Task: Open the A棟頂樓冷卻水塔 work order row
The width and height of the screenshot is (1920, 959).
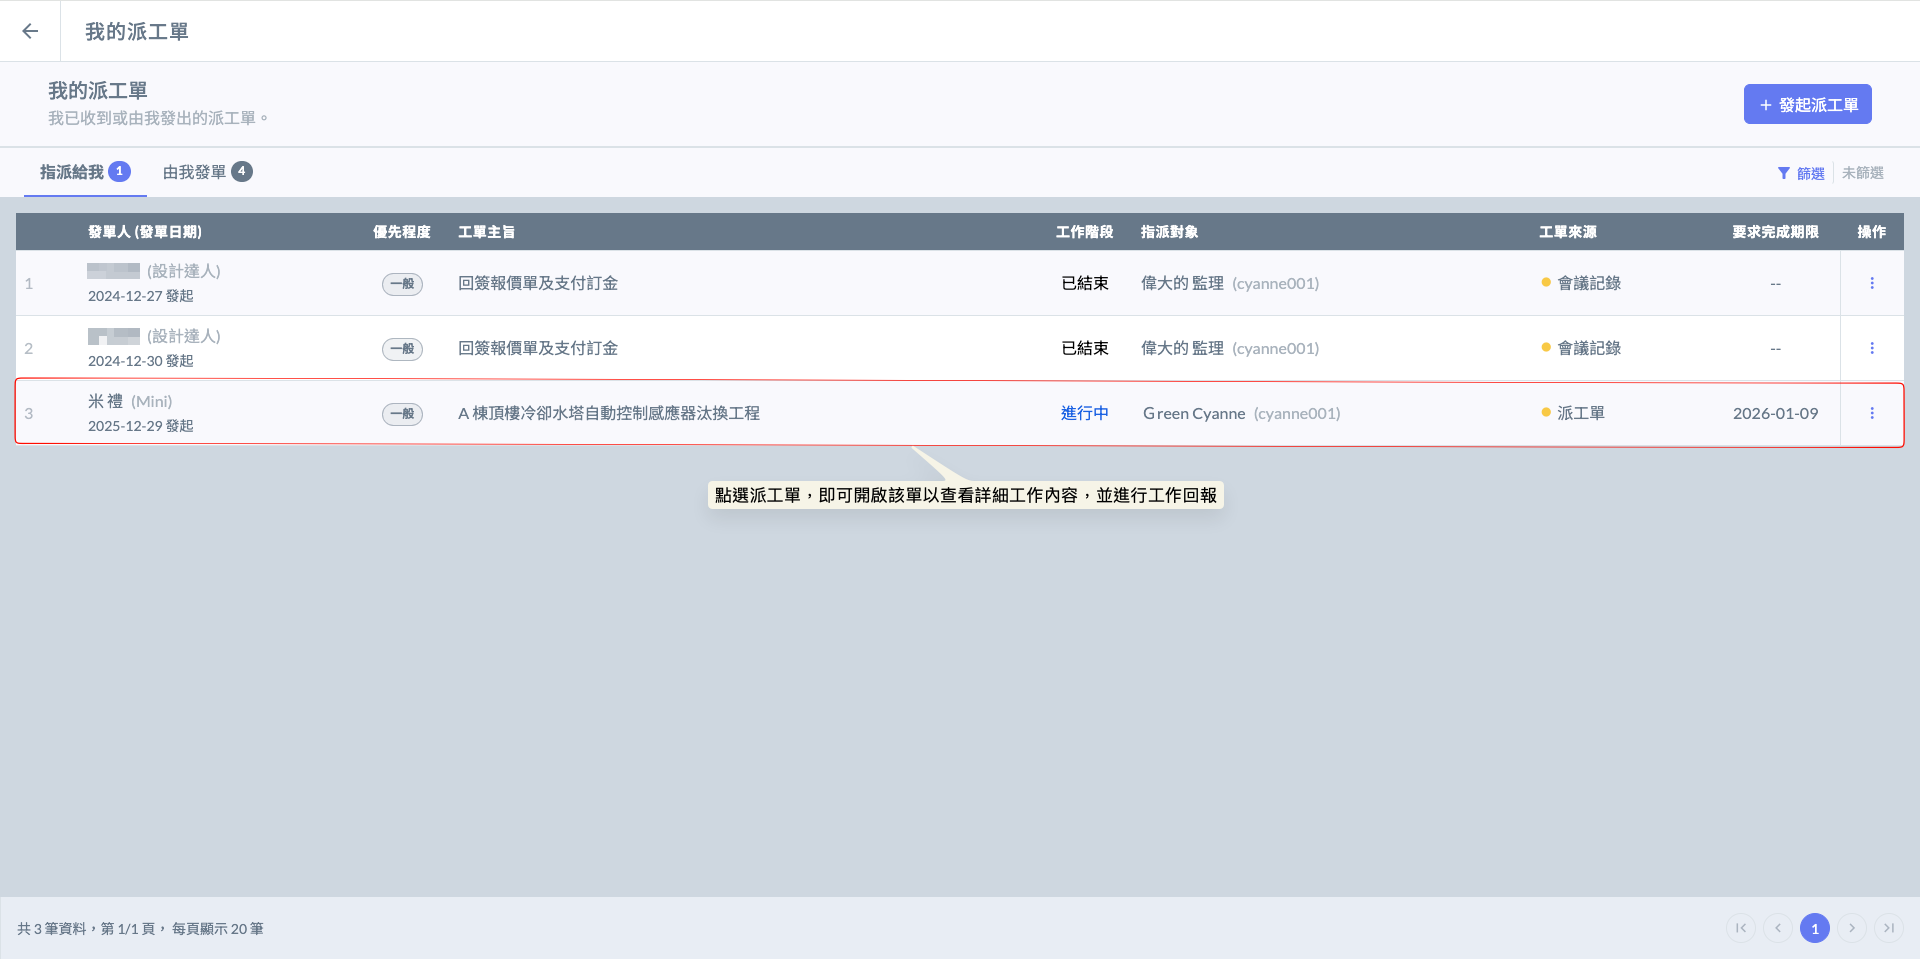Action: coord(608,413)
